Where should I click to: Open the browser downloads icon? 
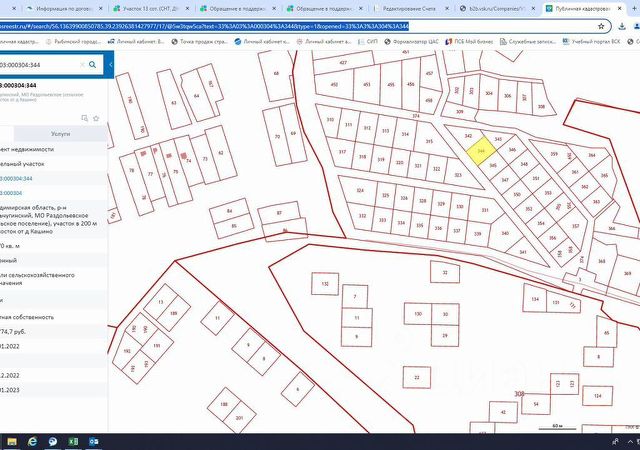tap(622, 26)
